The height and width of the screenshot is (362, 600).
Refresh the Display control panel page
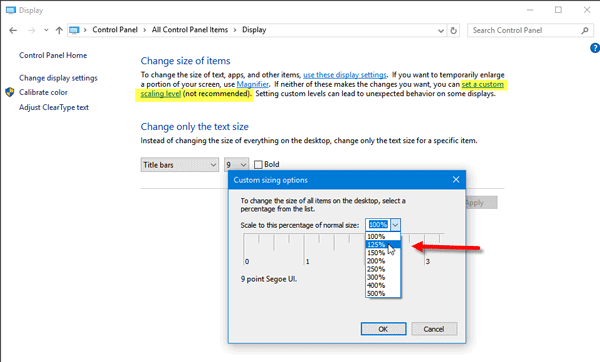pyautogui.click(x=453, y=30)
